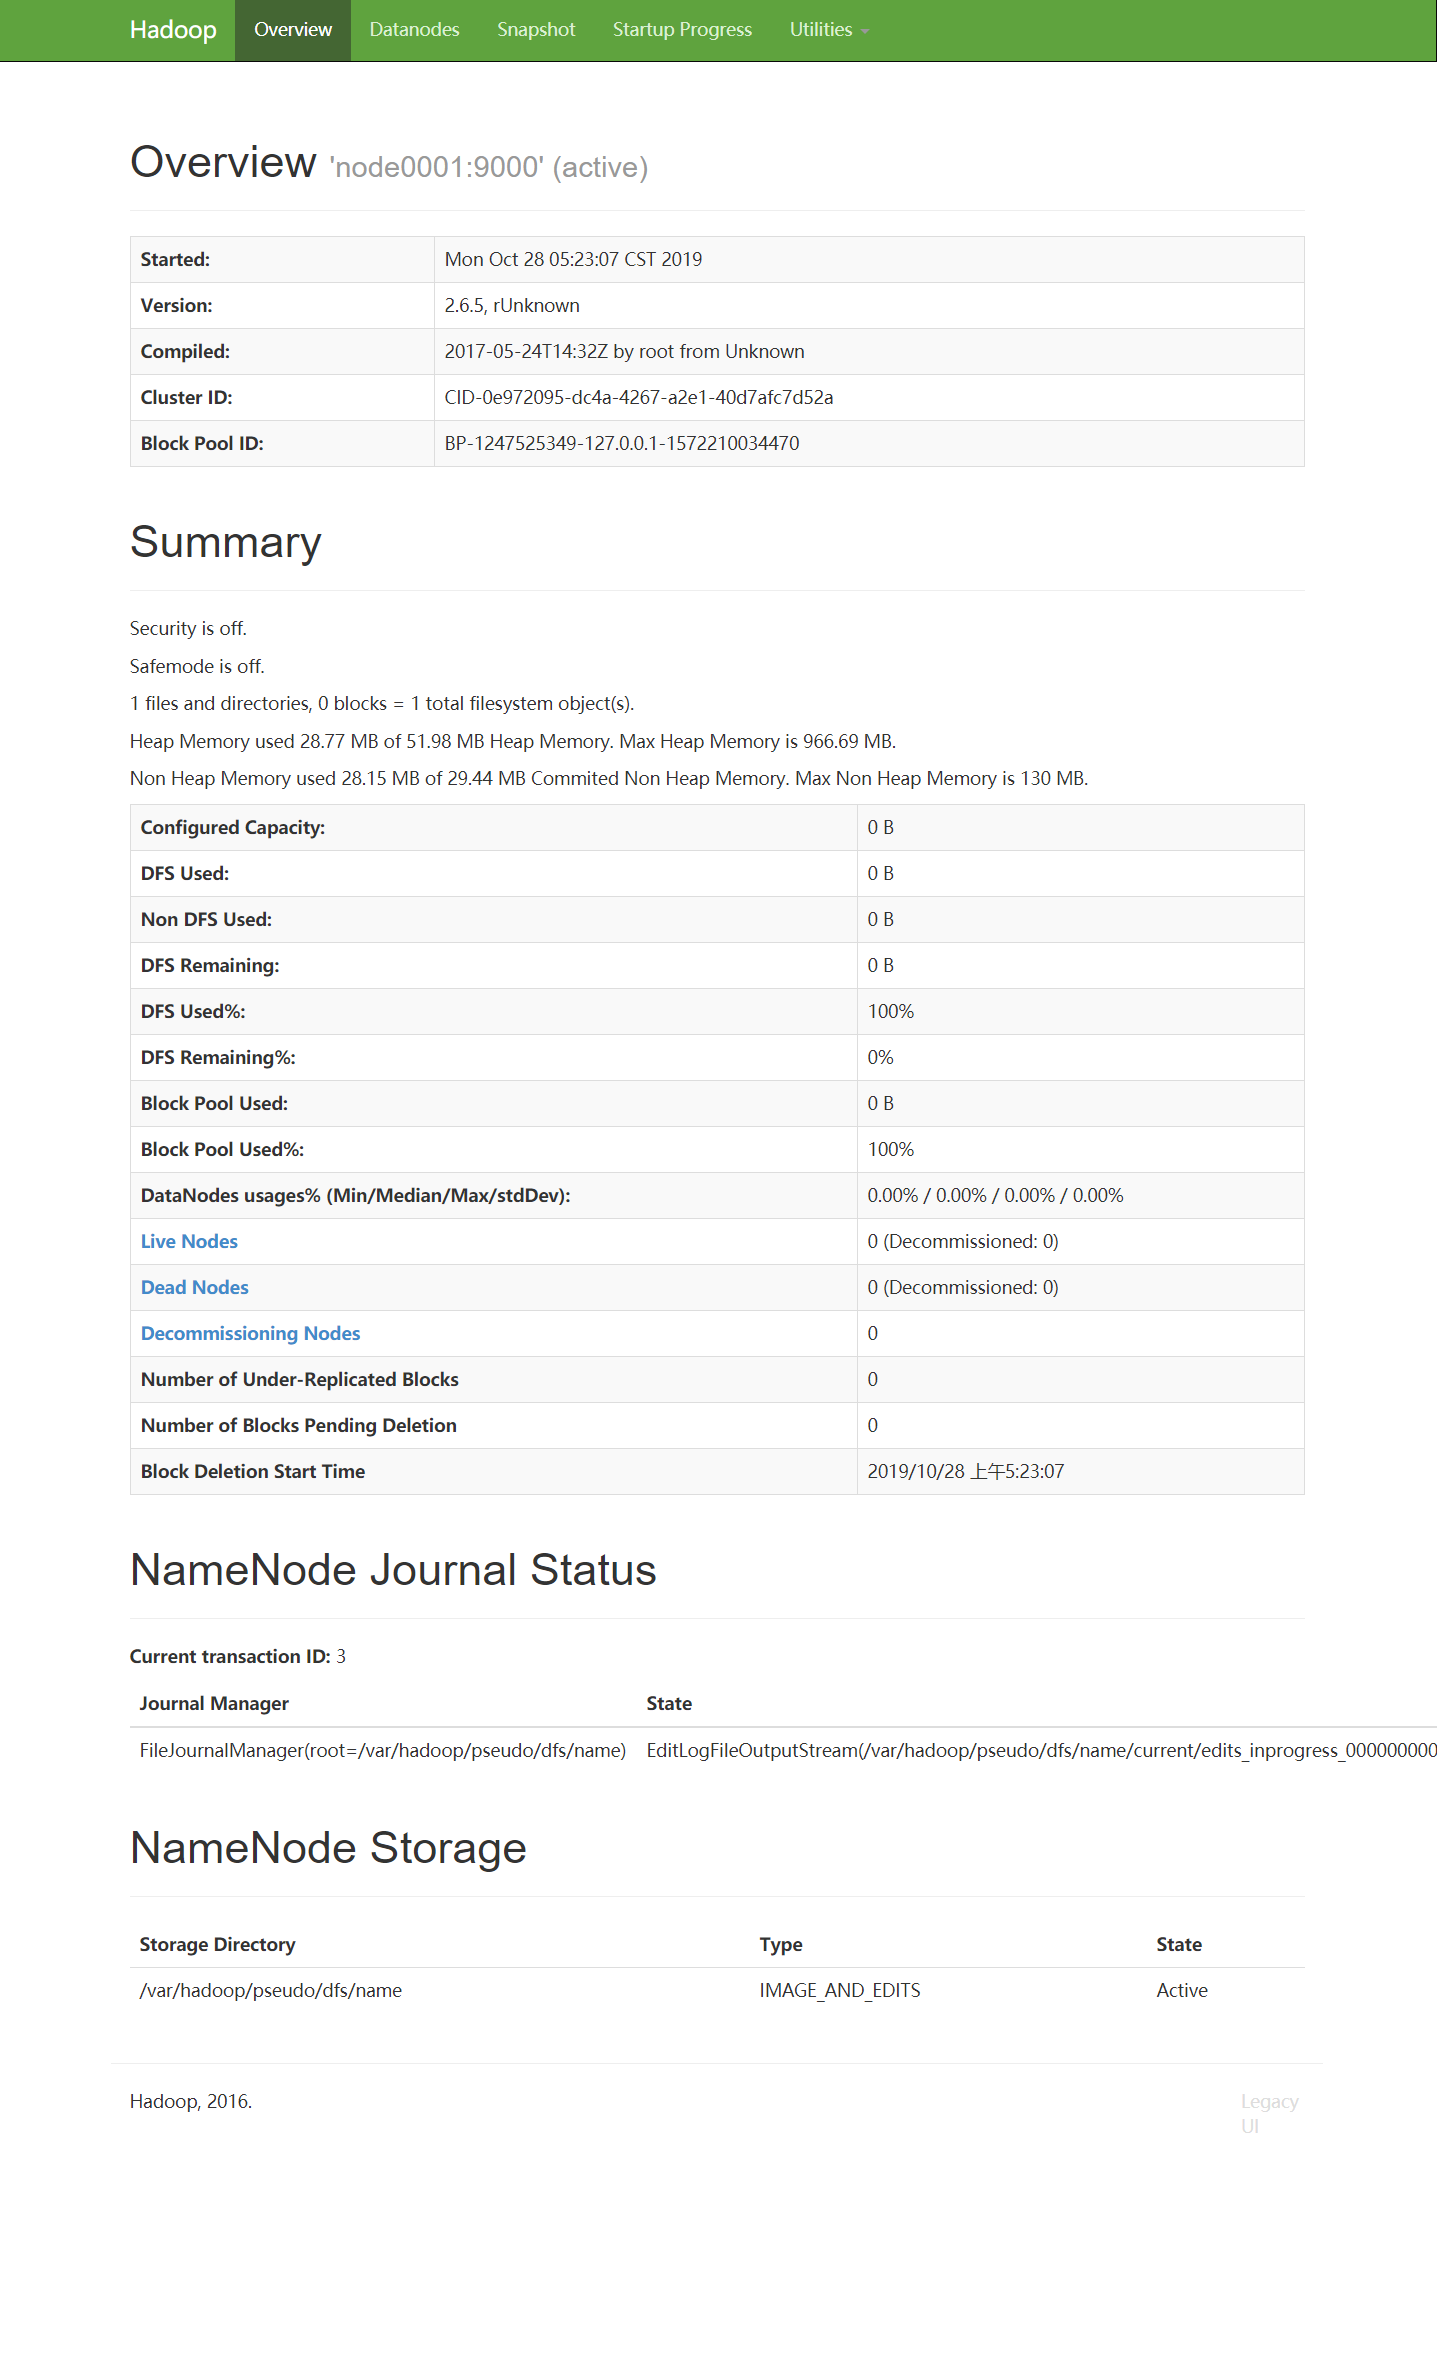Click the Live Nodes value '0 (Decommissioned: 0)'
The height and width of the screenshot is (2359, 1437).
[x=963, y=1241]
